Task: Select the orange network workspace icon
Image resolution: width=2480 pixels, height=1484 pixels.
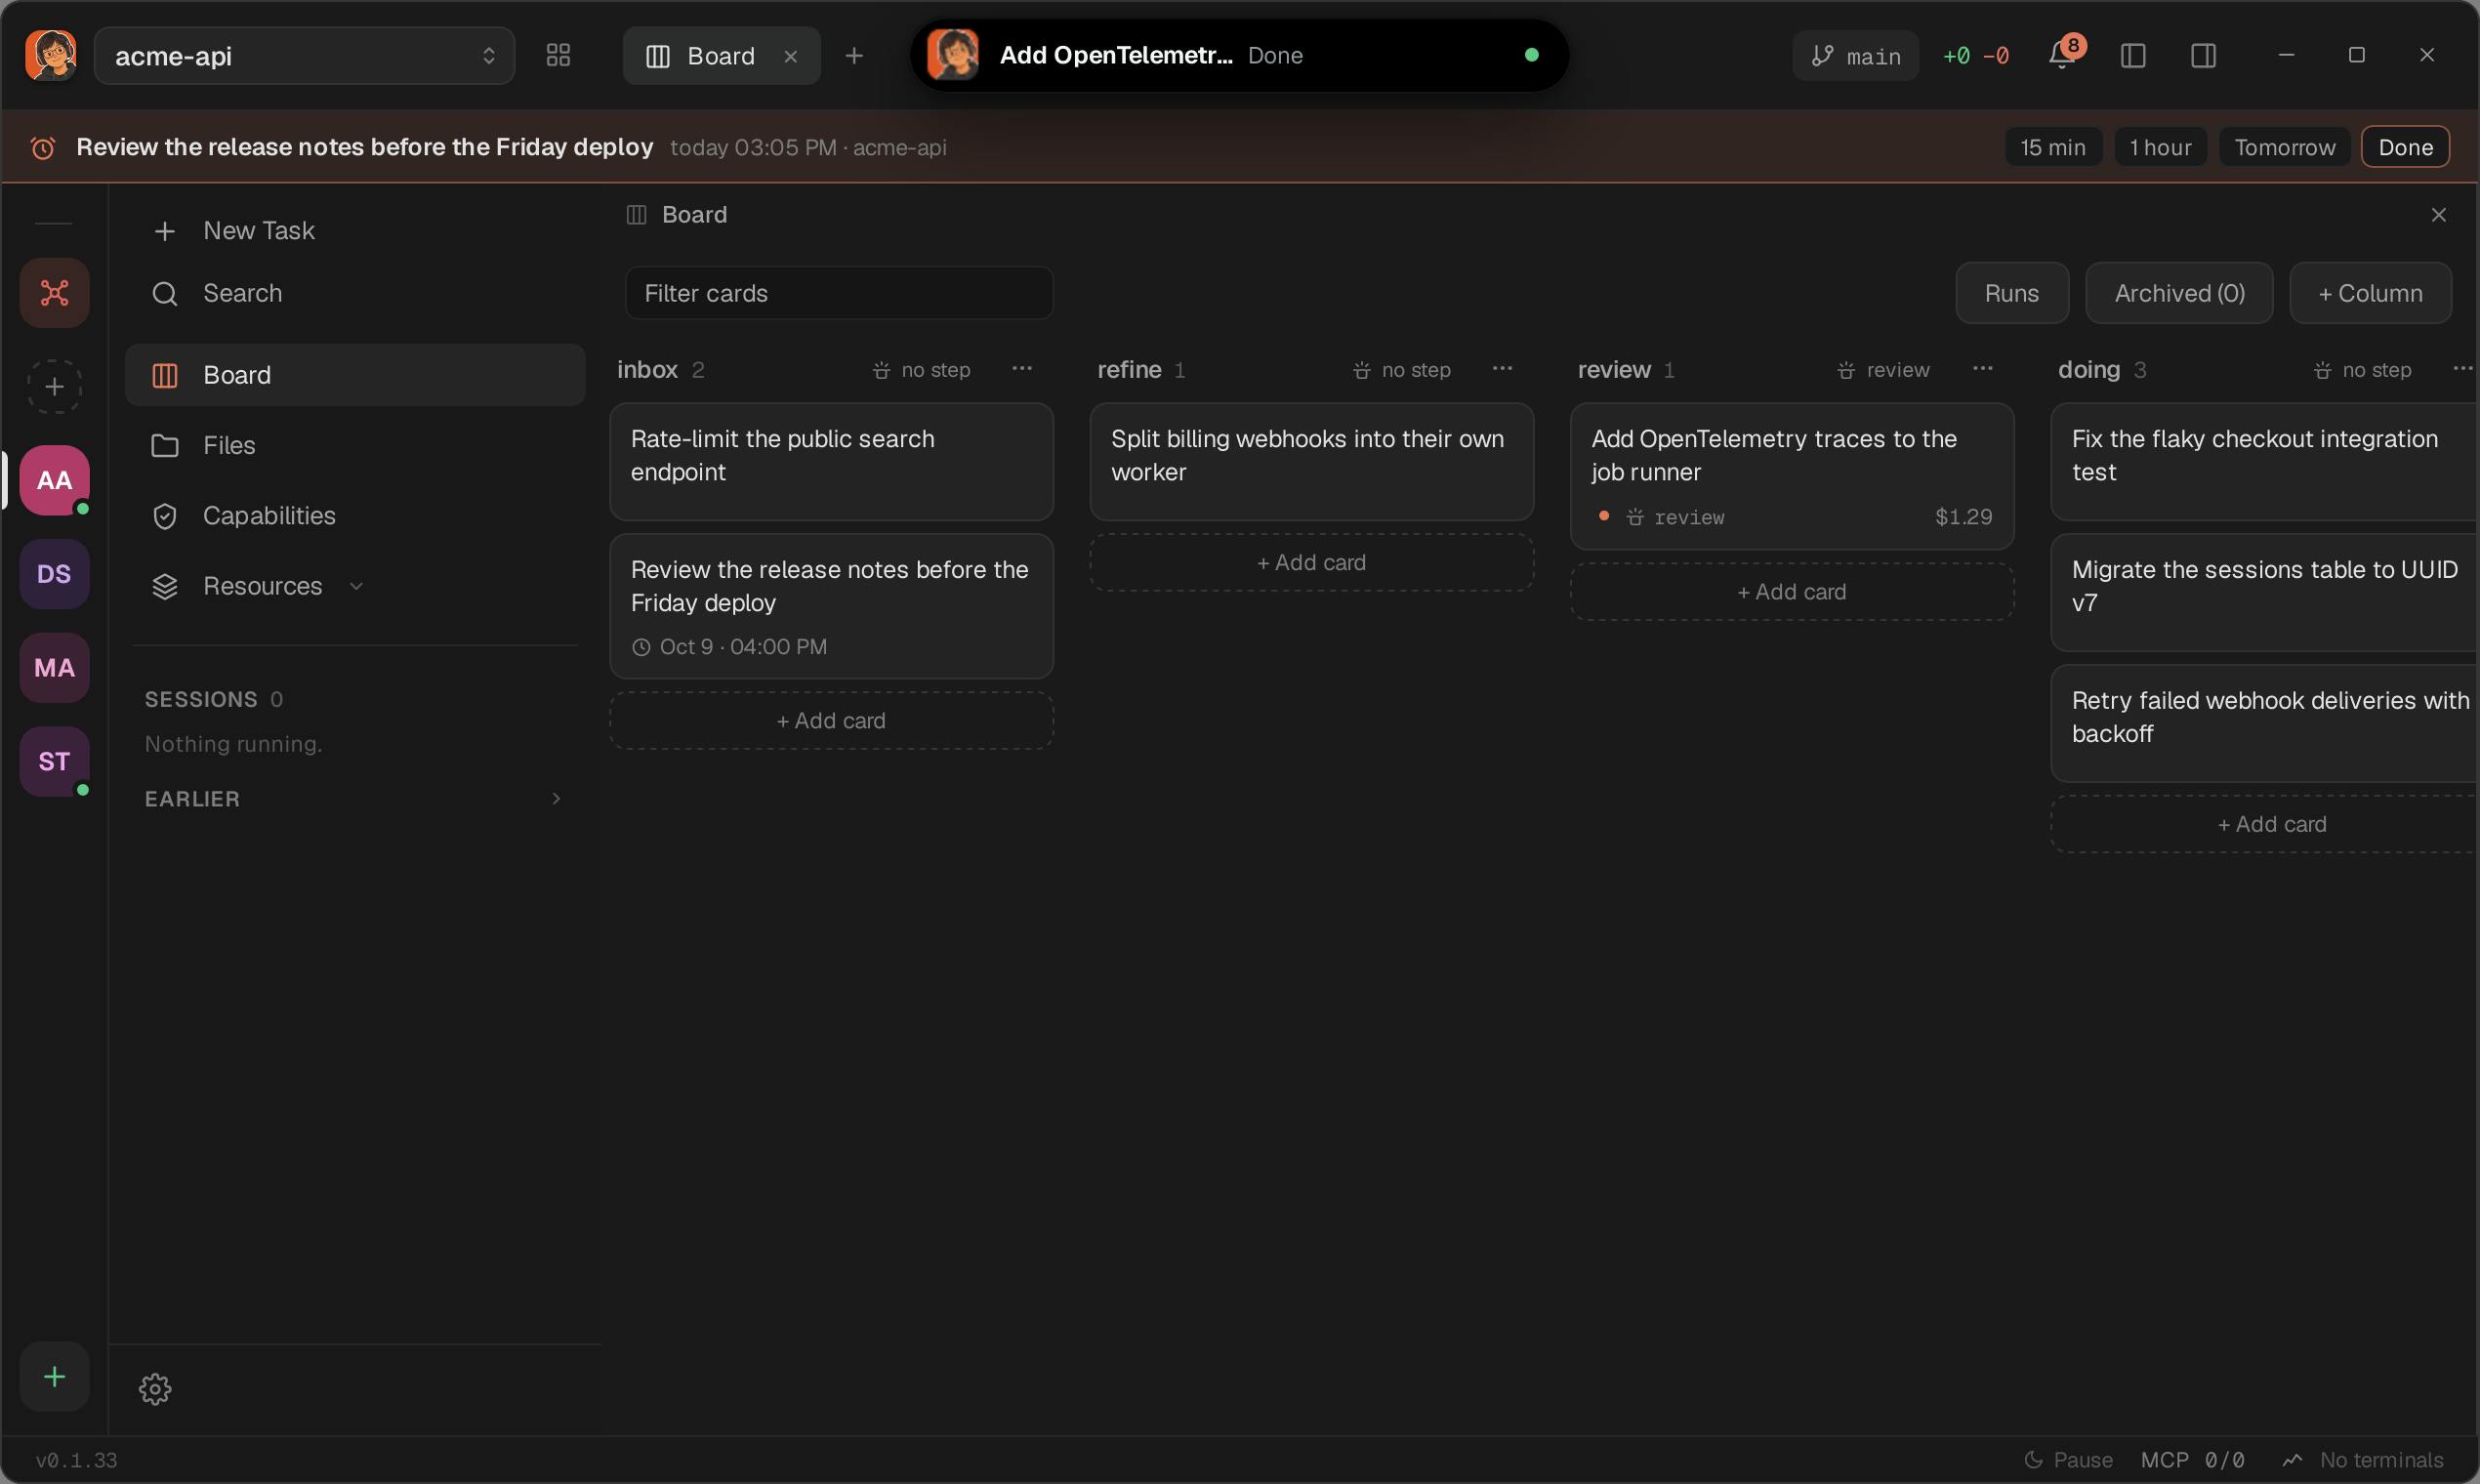Action: (x=54, y=293)
